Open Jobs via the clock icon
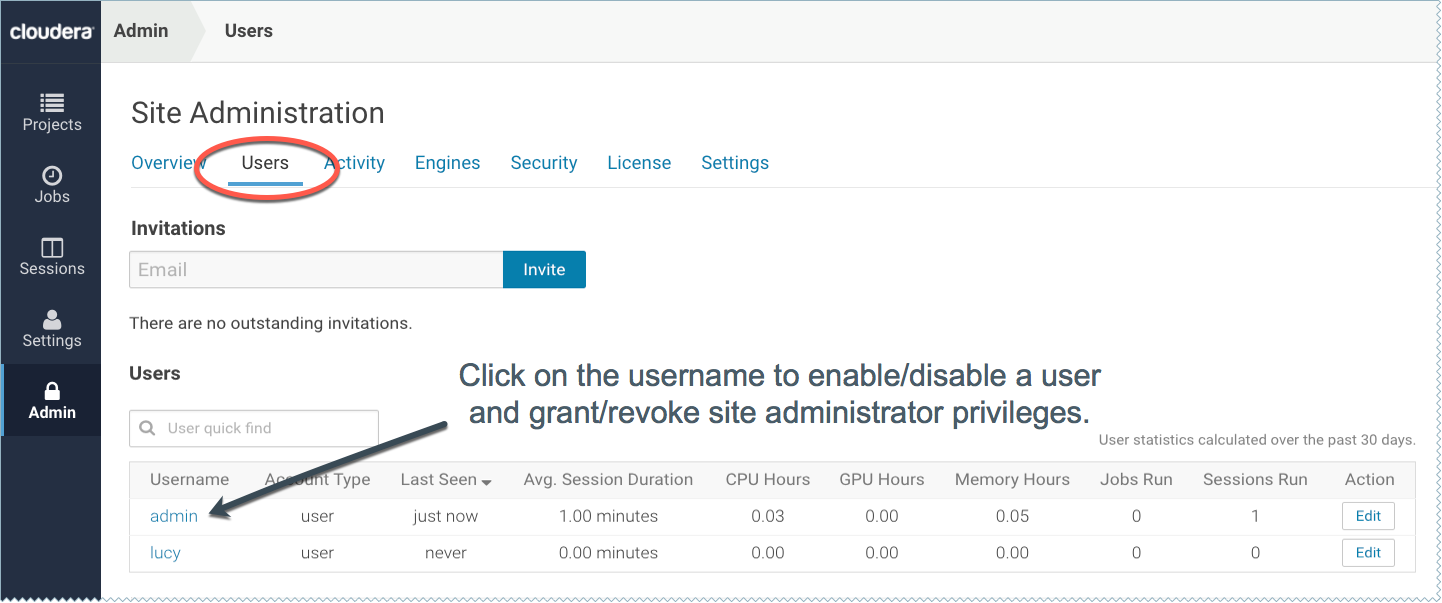Image resolution: width=1442 pixels, height=603 pixels. point(52,175)
